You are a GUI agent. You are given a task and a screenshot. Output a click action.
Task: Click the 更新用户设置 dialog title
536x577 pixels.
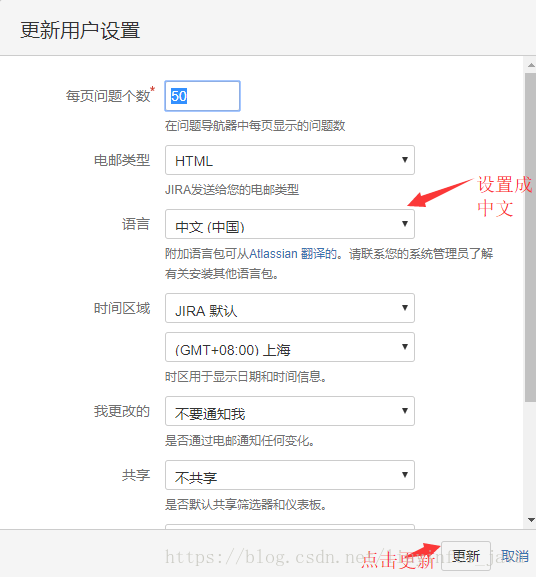80,30
